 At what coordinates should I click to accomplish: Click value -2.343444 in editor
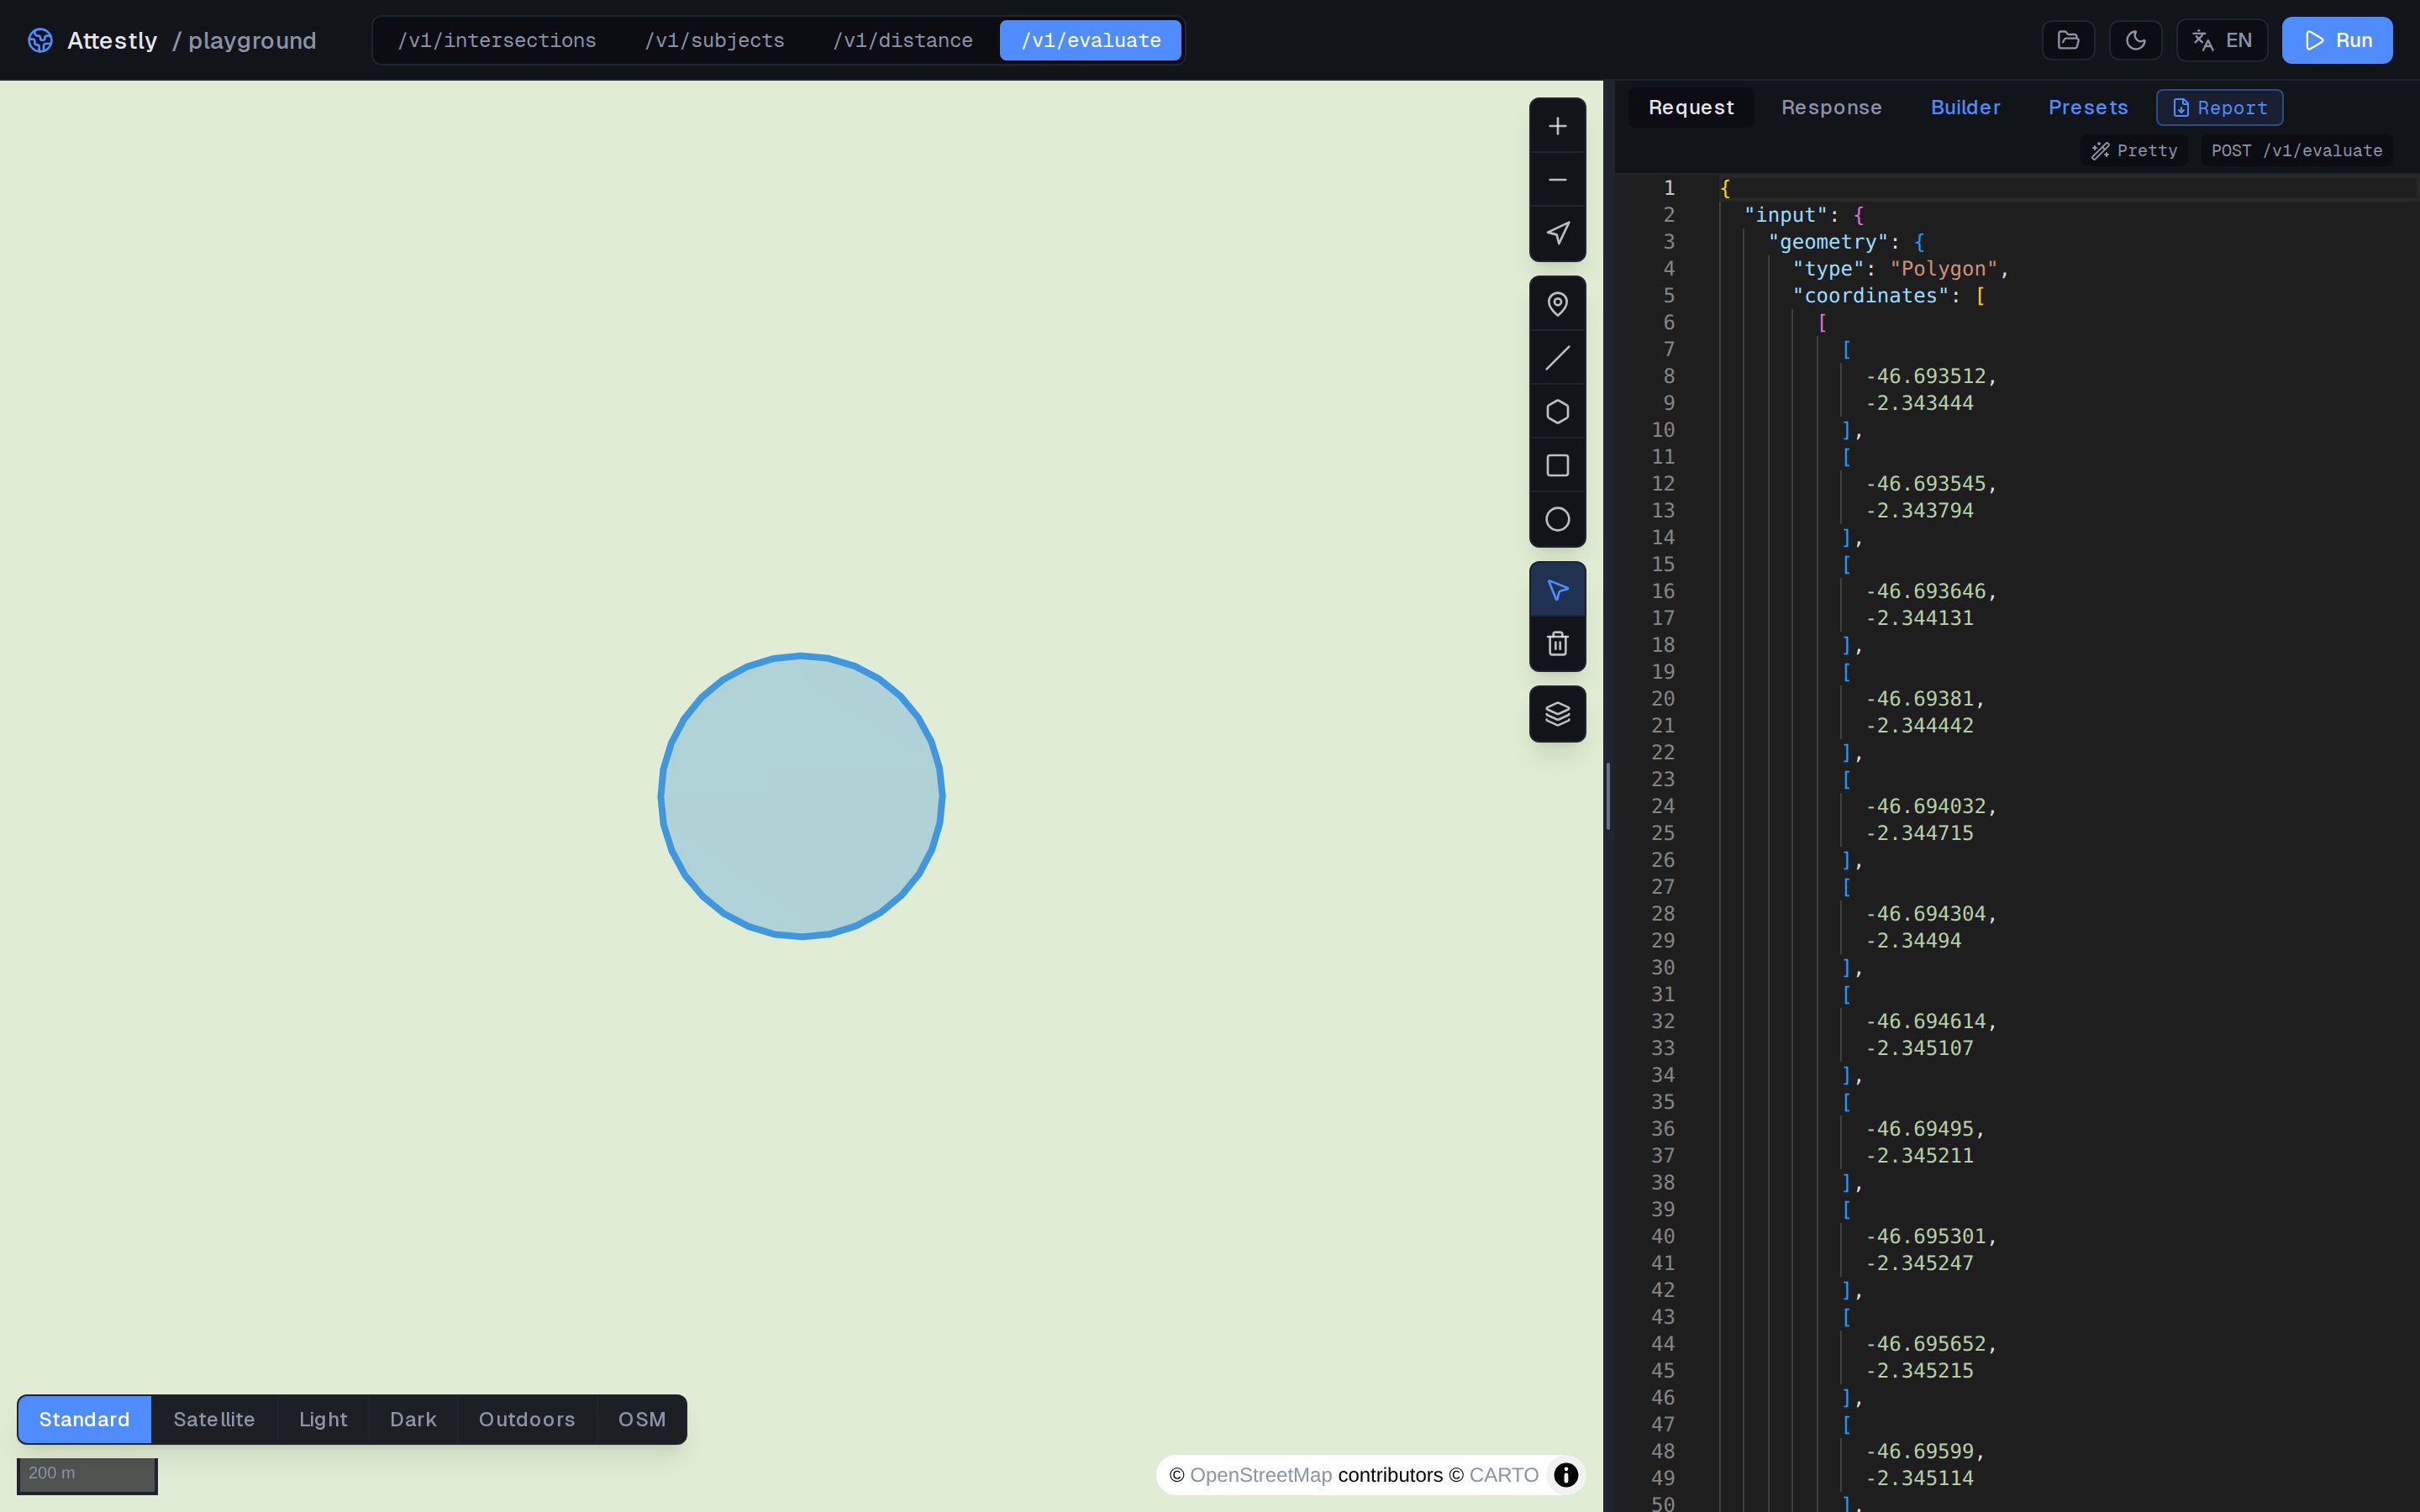point(1919,403)
